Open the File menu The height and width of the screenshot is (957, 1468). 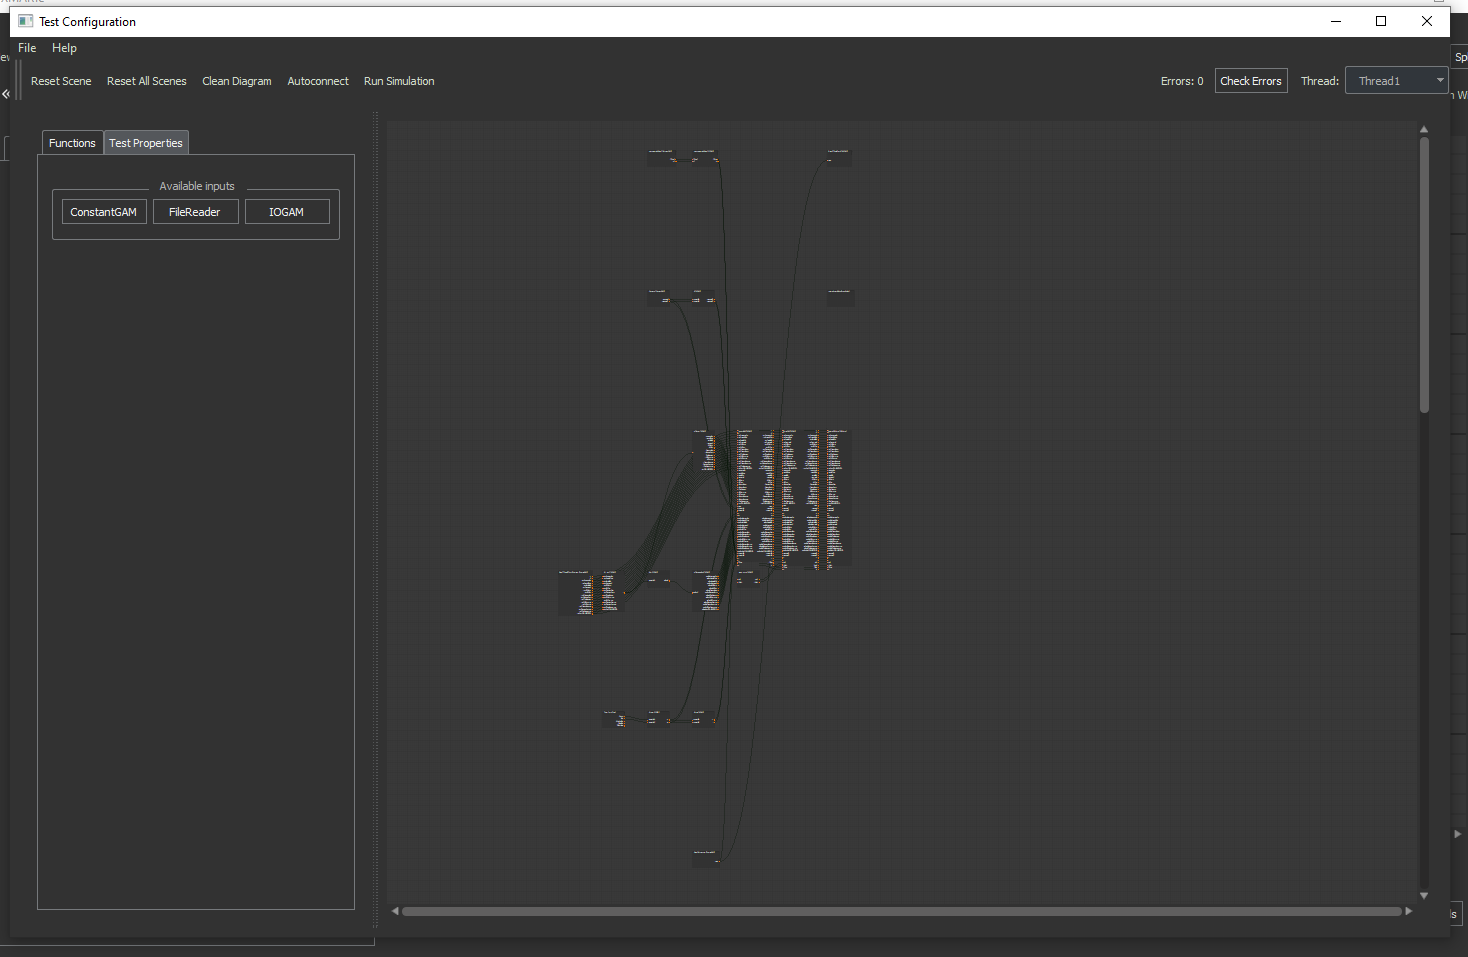click(x=26, y=47)
